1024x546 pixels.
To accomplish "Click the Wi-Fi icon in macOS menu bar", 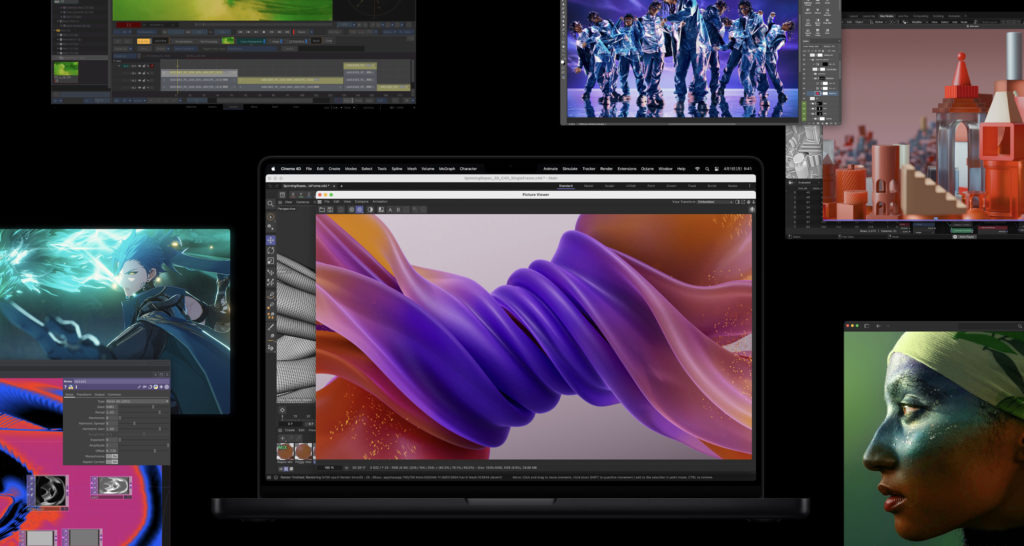I will click(x=696, y=169).
